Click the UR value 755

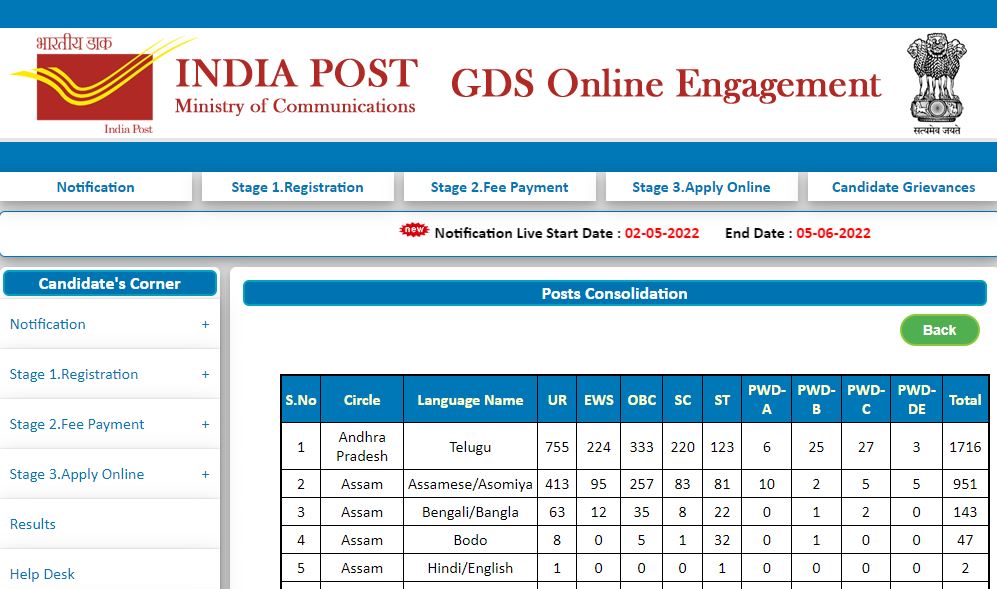tap(557, 447)
